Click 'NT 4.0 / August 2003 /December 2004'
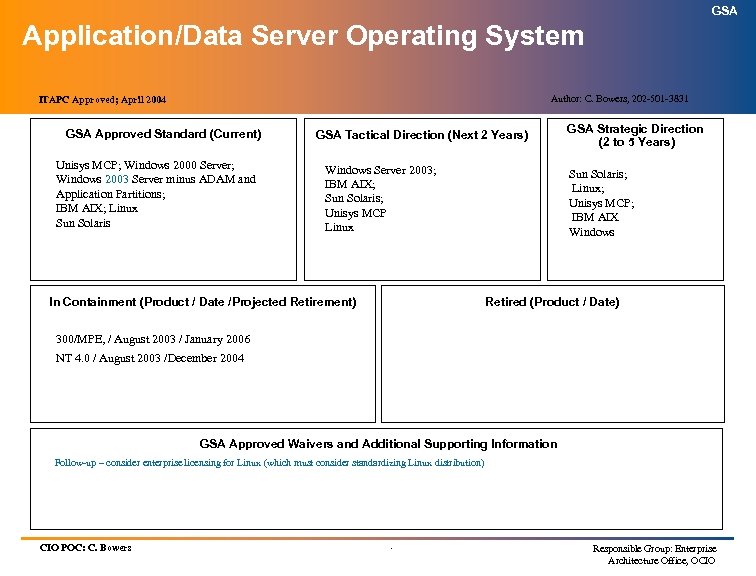The image size is (756, 576). click(149, 358)
